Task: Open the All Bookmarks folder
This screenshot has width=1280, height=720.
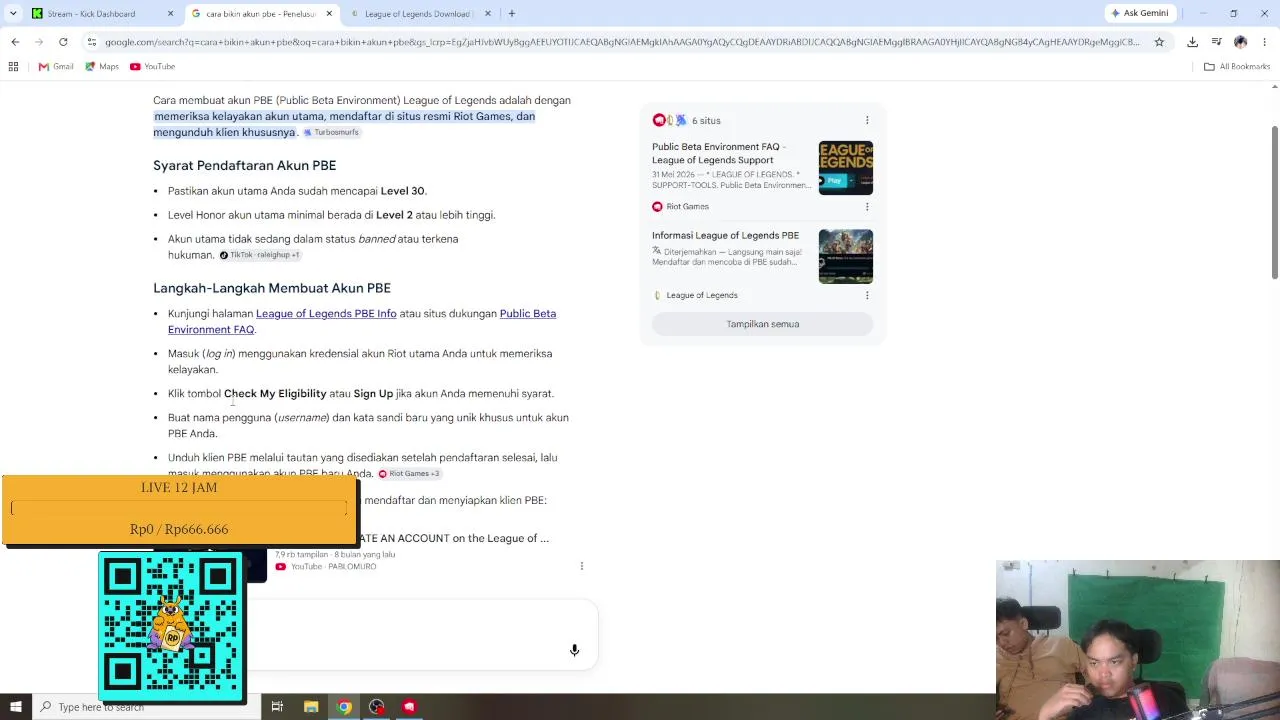Action: coord(1237,67)
